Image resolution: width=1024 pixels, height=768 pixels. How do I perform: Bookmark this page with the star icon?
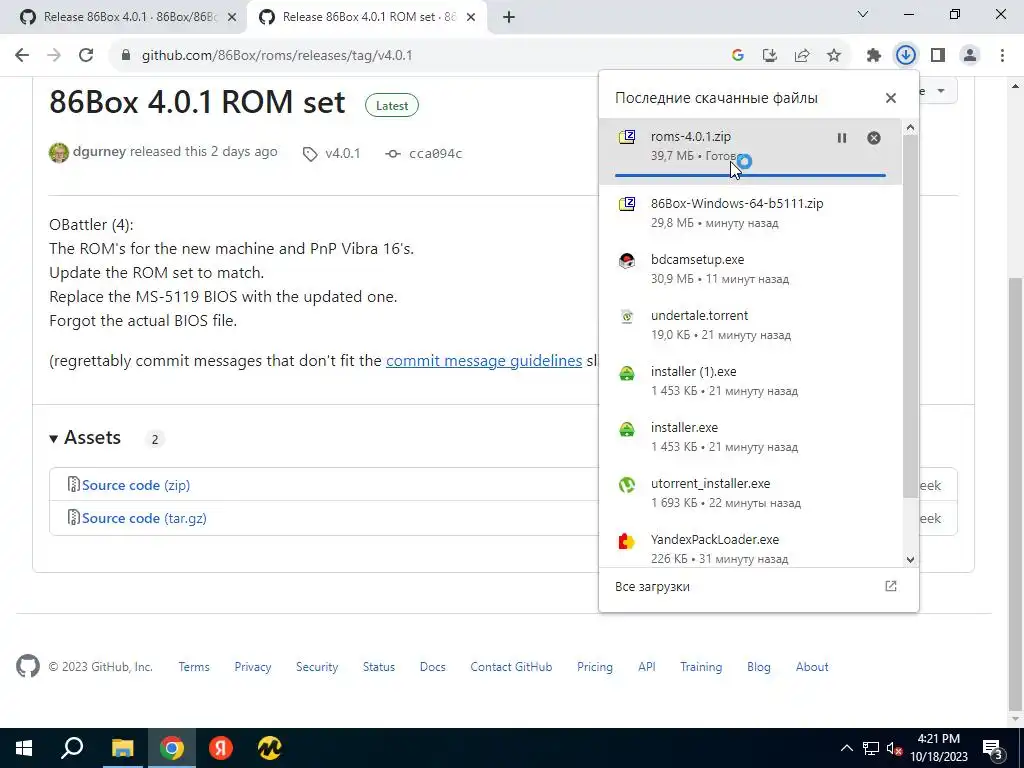click(834, 56)
